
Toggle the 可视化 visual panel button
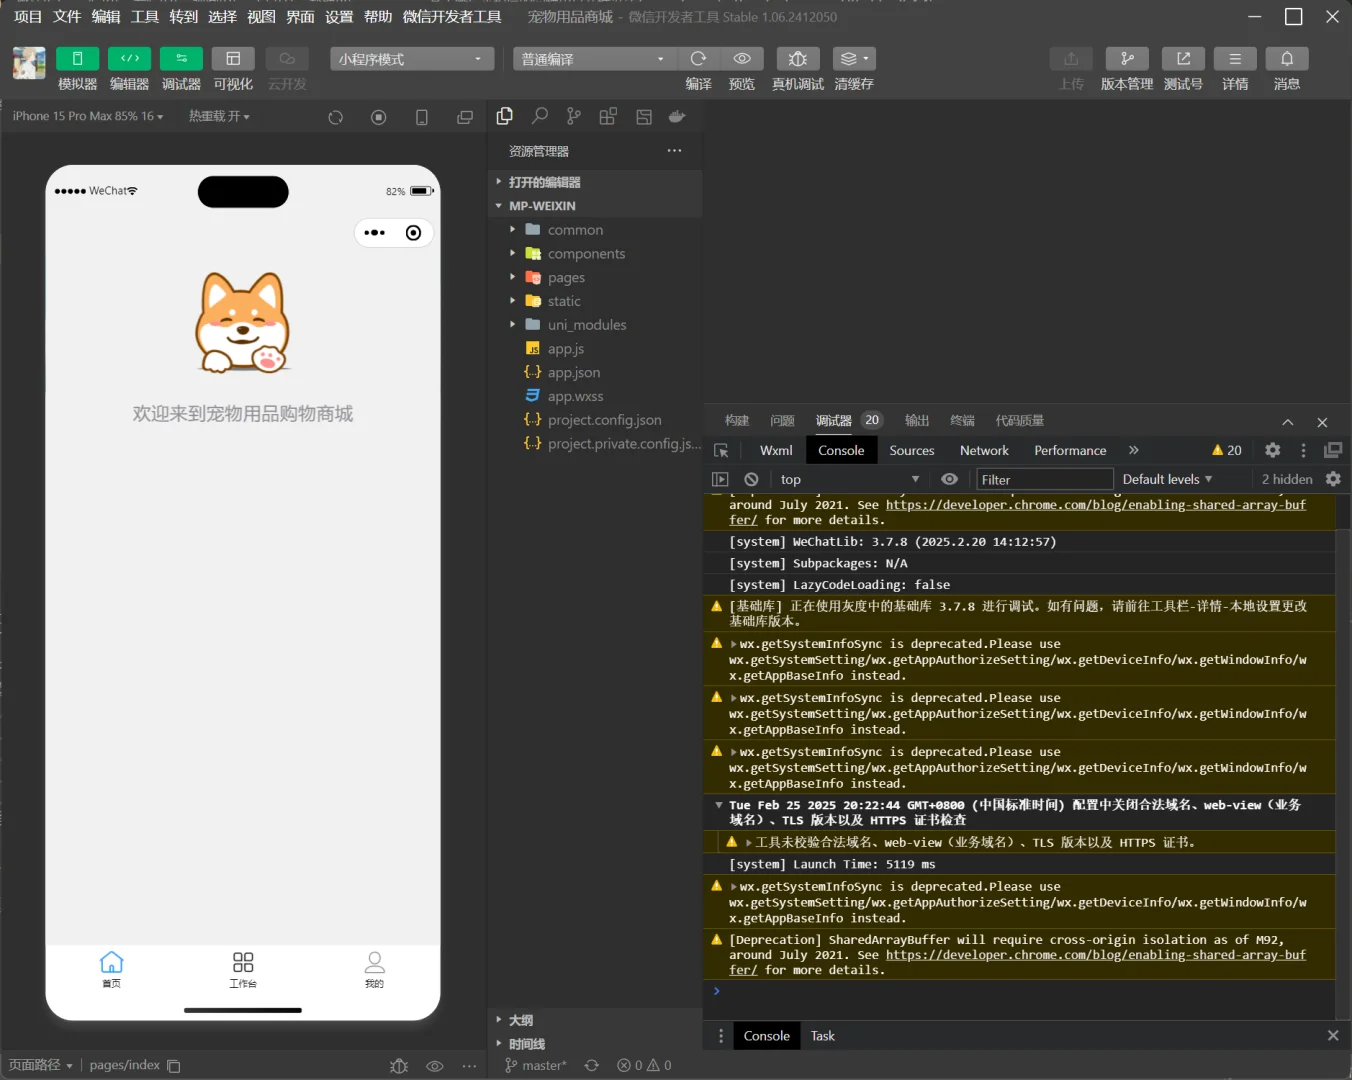[x=233, y=59]
